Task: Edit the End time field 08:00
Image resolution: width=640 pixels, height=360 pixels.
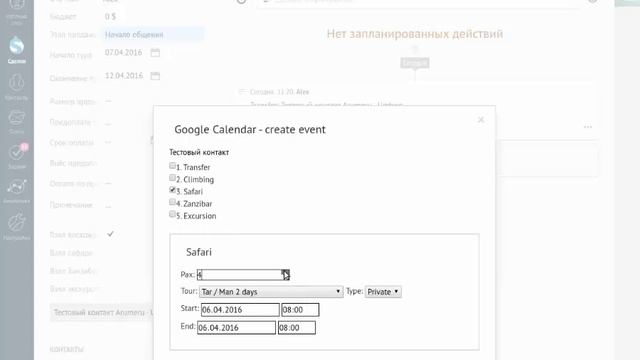Action: click(297, 328)
